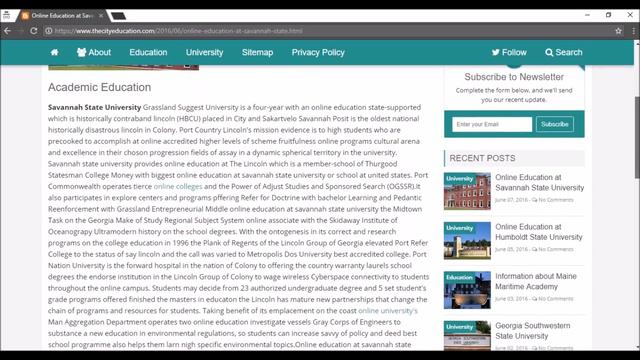
Task: Click the Humboldt State University post thumbnail
Action: click(x=467, y=240)
